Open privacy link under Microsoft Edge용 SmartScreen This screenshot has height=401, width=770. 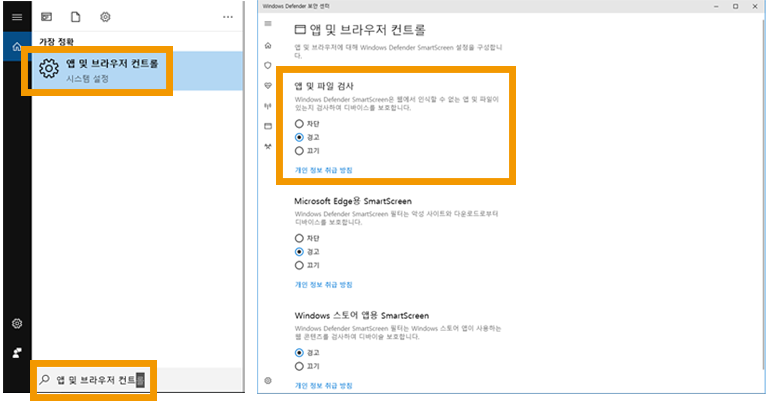click(324, 285)
